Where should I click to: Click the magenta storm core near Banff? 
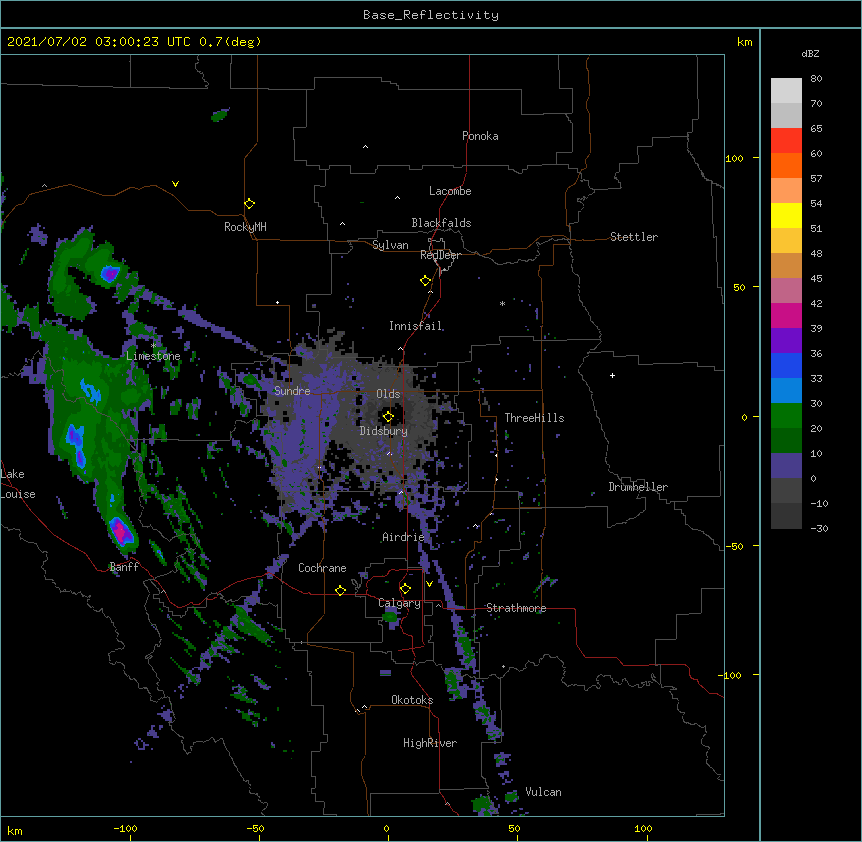[120, 532]
